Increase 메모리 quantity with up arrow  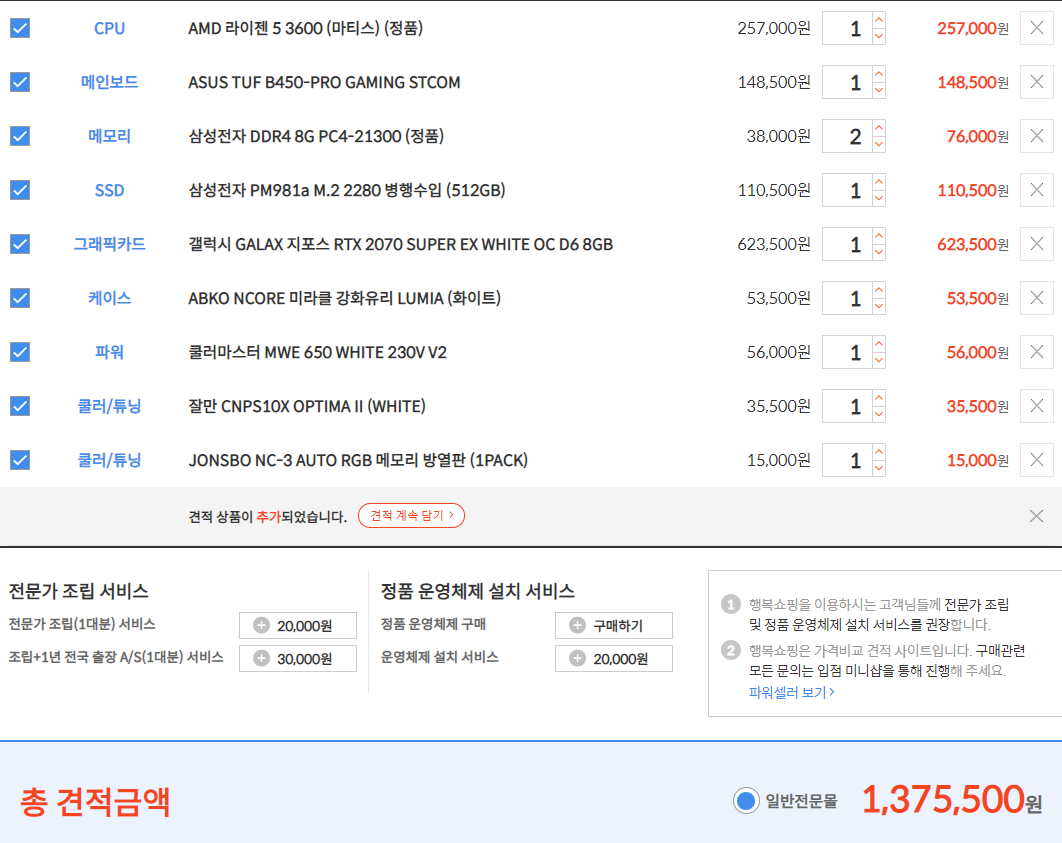(878, 127)
